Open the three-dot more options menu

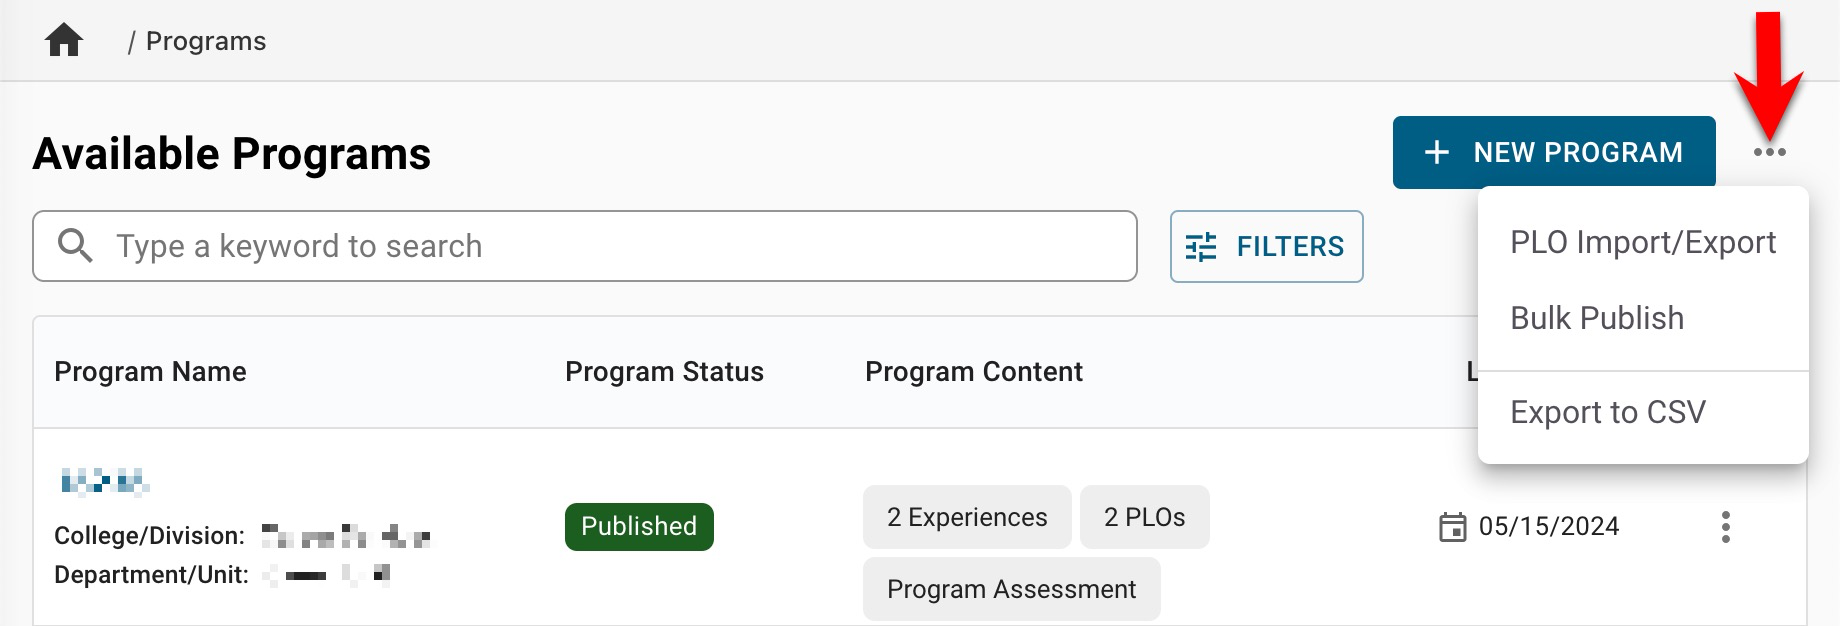pos(1769,153)
